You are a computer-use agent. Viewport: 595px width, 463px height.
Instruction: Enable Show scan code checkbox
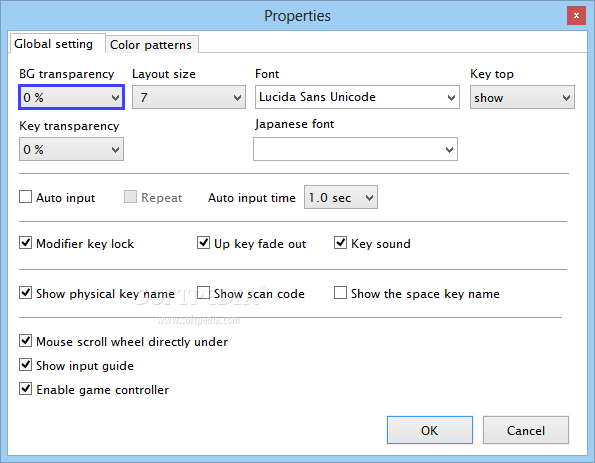[203, 293]
